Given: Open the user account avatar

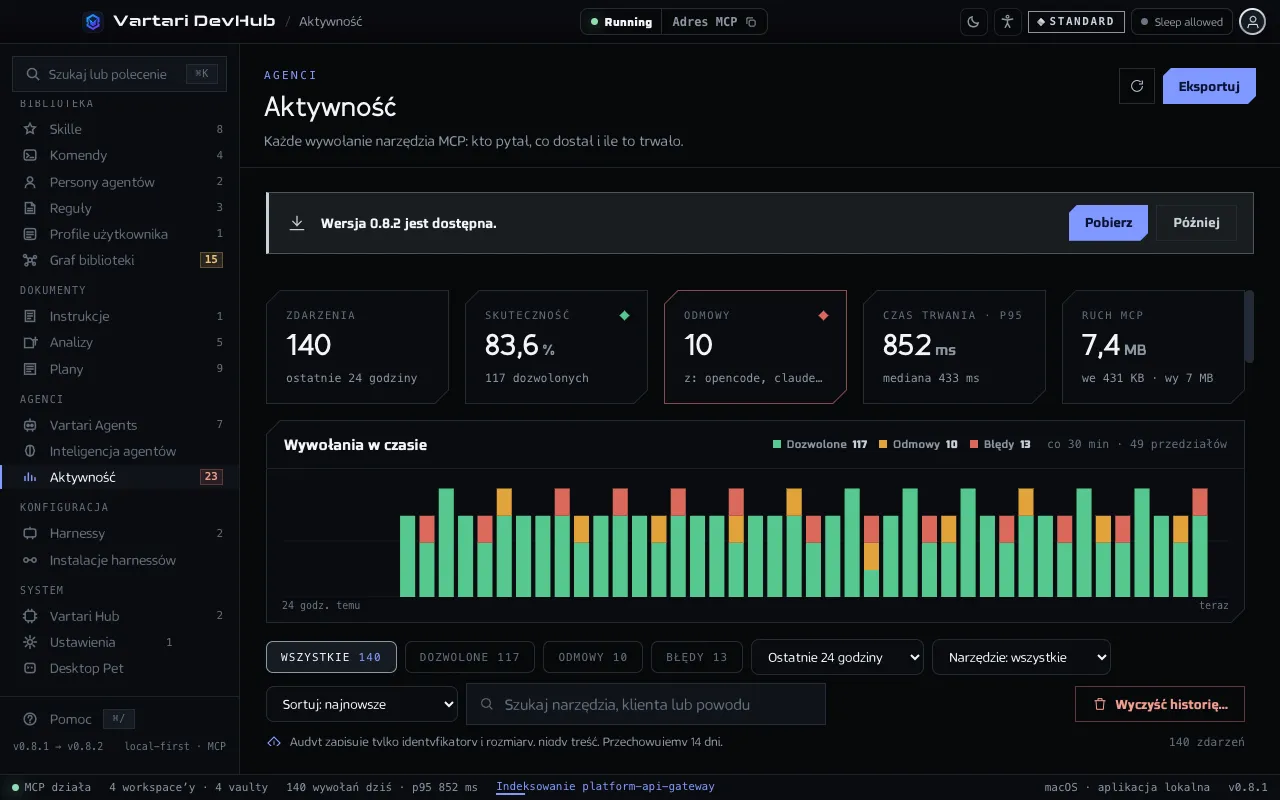Looking at the screenshot, I should (x=1252, y=22).
